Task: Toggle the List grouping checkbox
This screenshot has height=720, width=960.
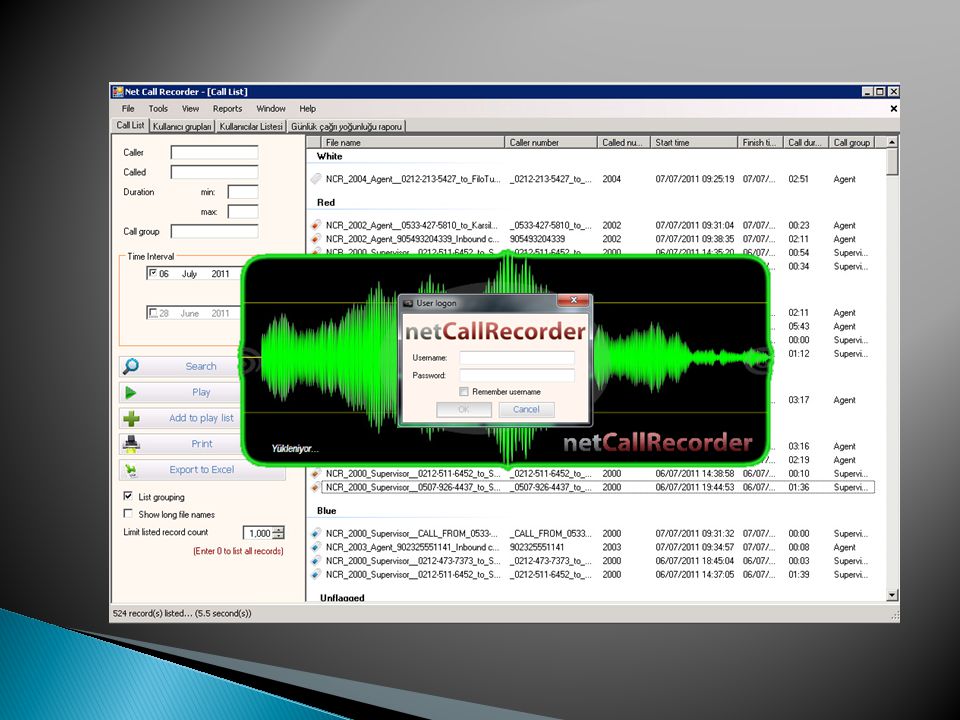Action: pyautogui.click(x=128, y=497)
